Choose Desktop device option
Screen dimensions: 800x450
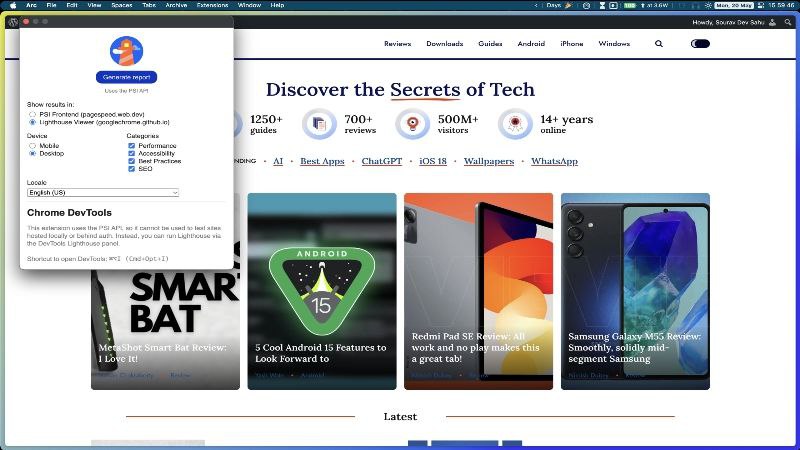point(33,154)
